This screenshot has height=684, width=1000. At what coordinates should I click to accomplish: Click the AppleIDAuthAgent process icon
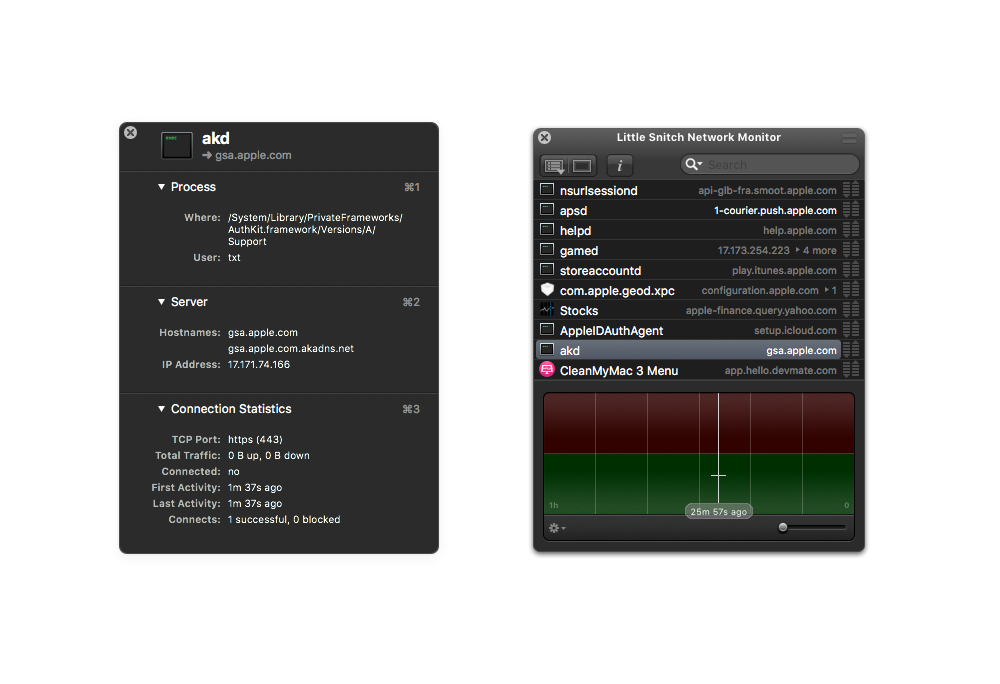(547, 329)
